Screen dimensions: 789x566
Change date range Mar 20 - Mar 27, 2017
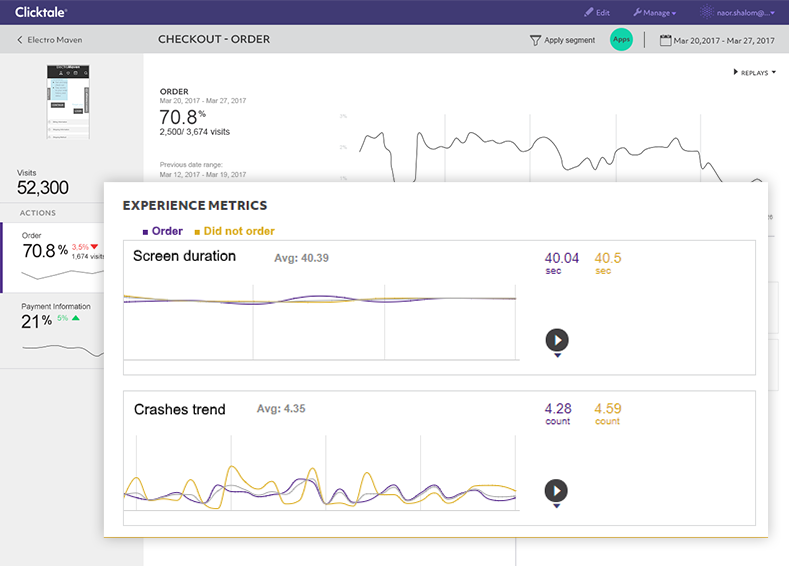pyautogui.click(x=724, y=40)
